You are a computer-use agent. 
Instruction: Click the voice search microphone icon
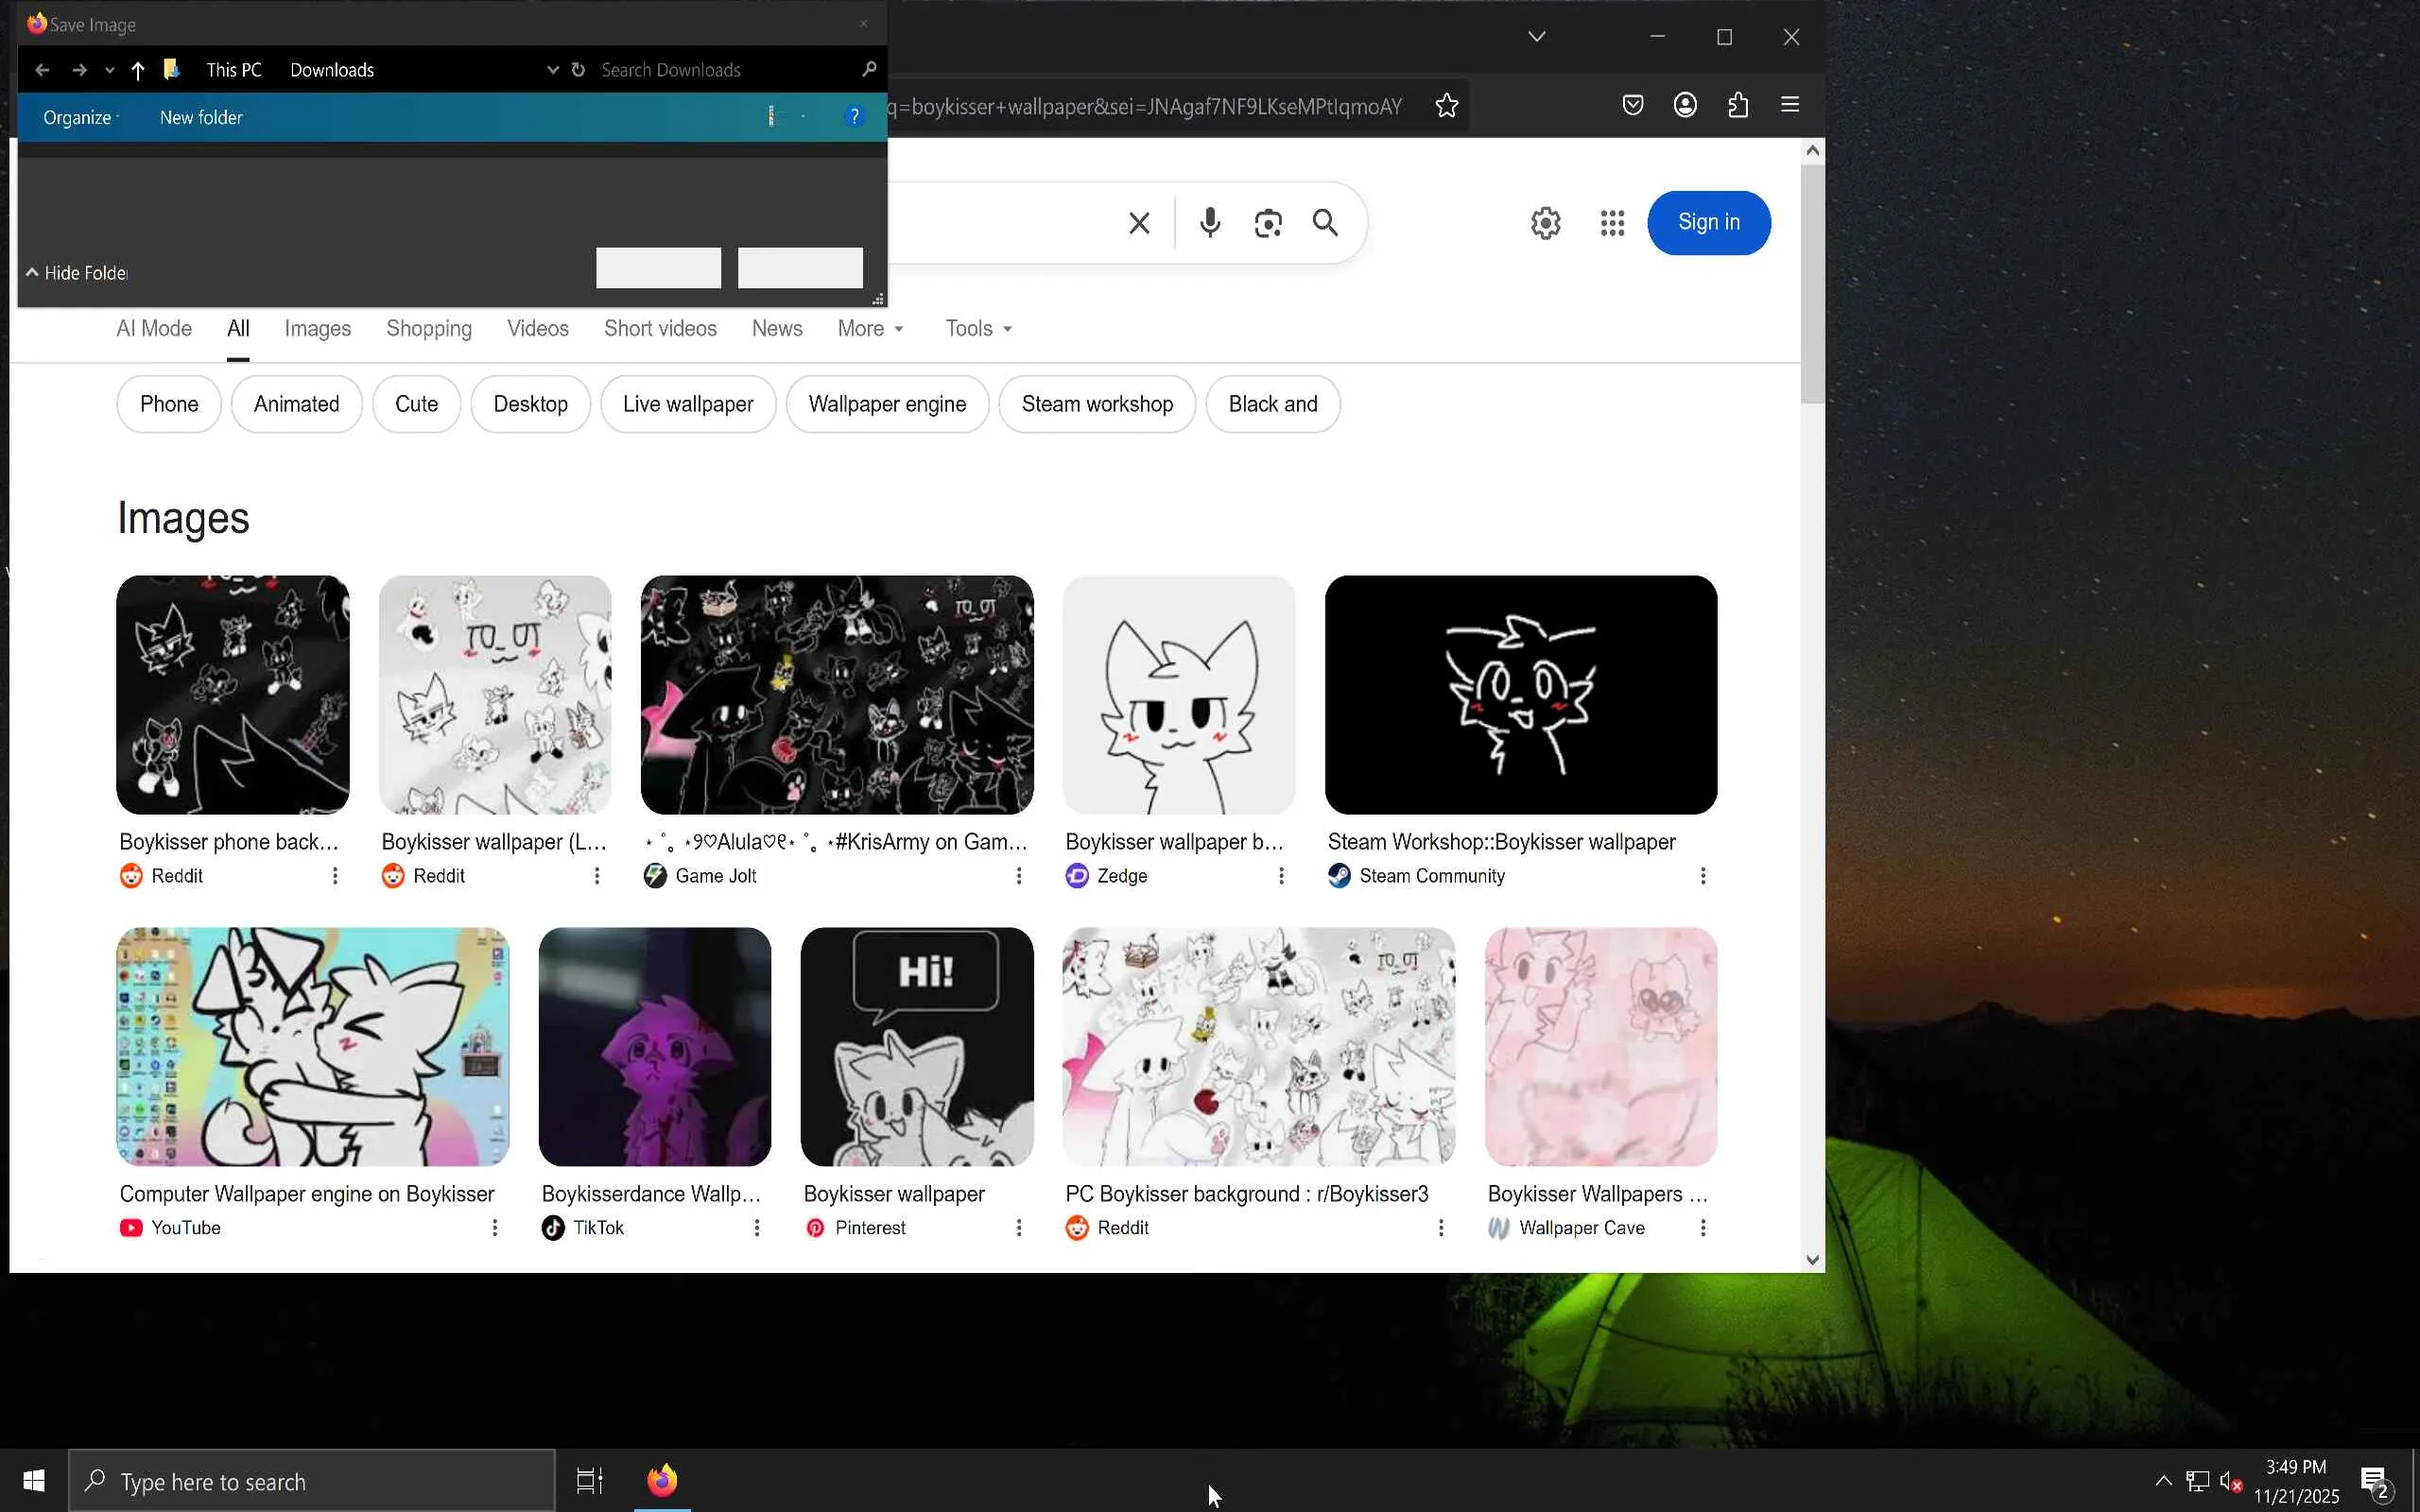pos(1210,222)
